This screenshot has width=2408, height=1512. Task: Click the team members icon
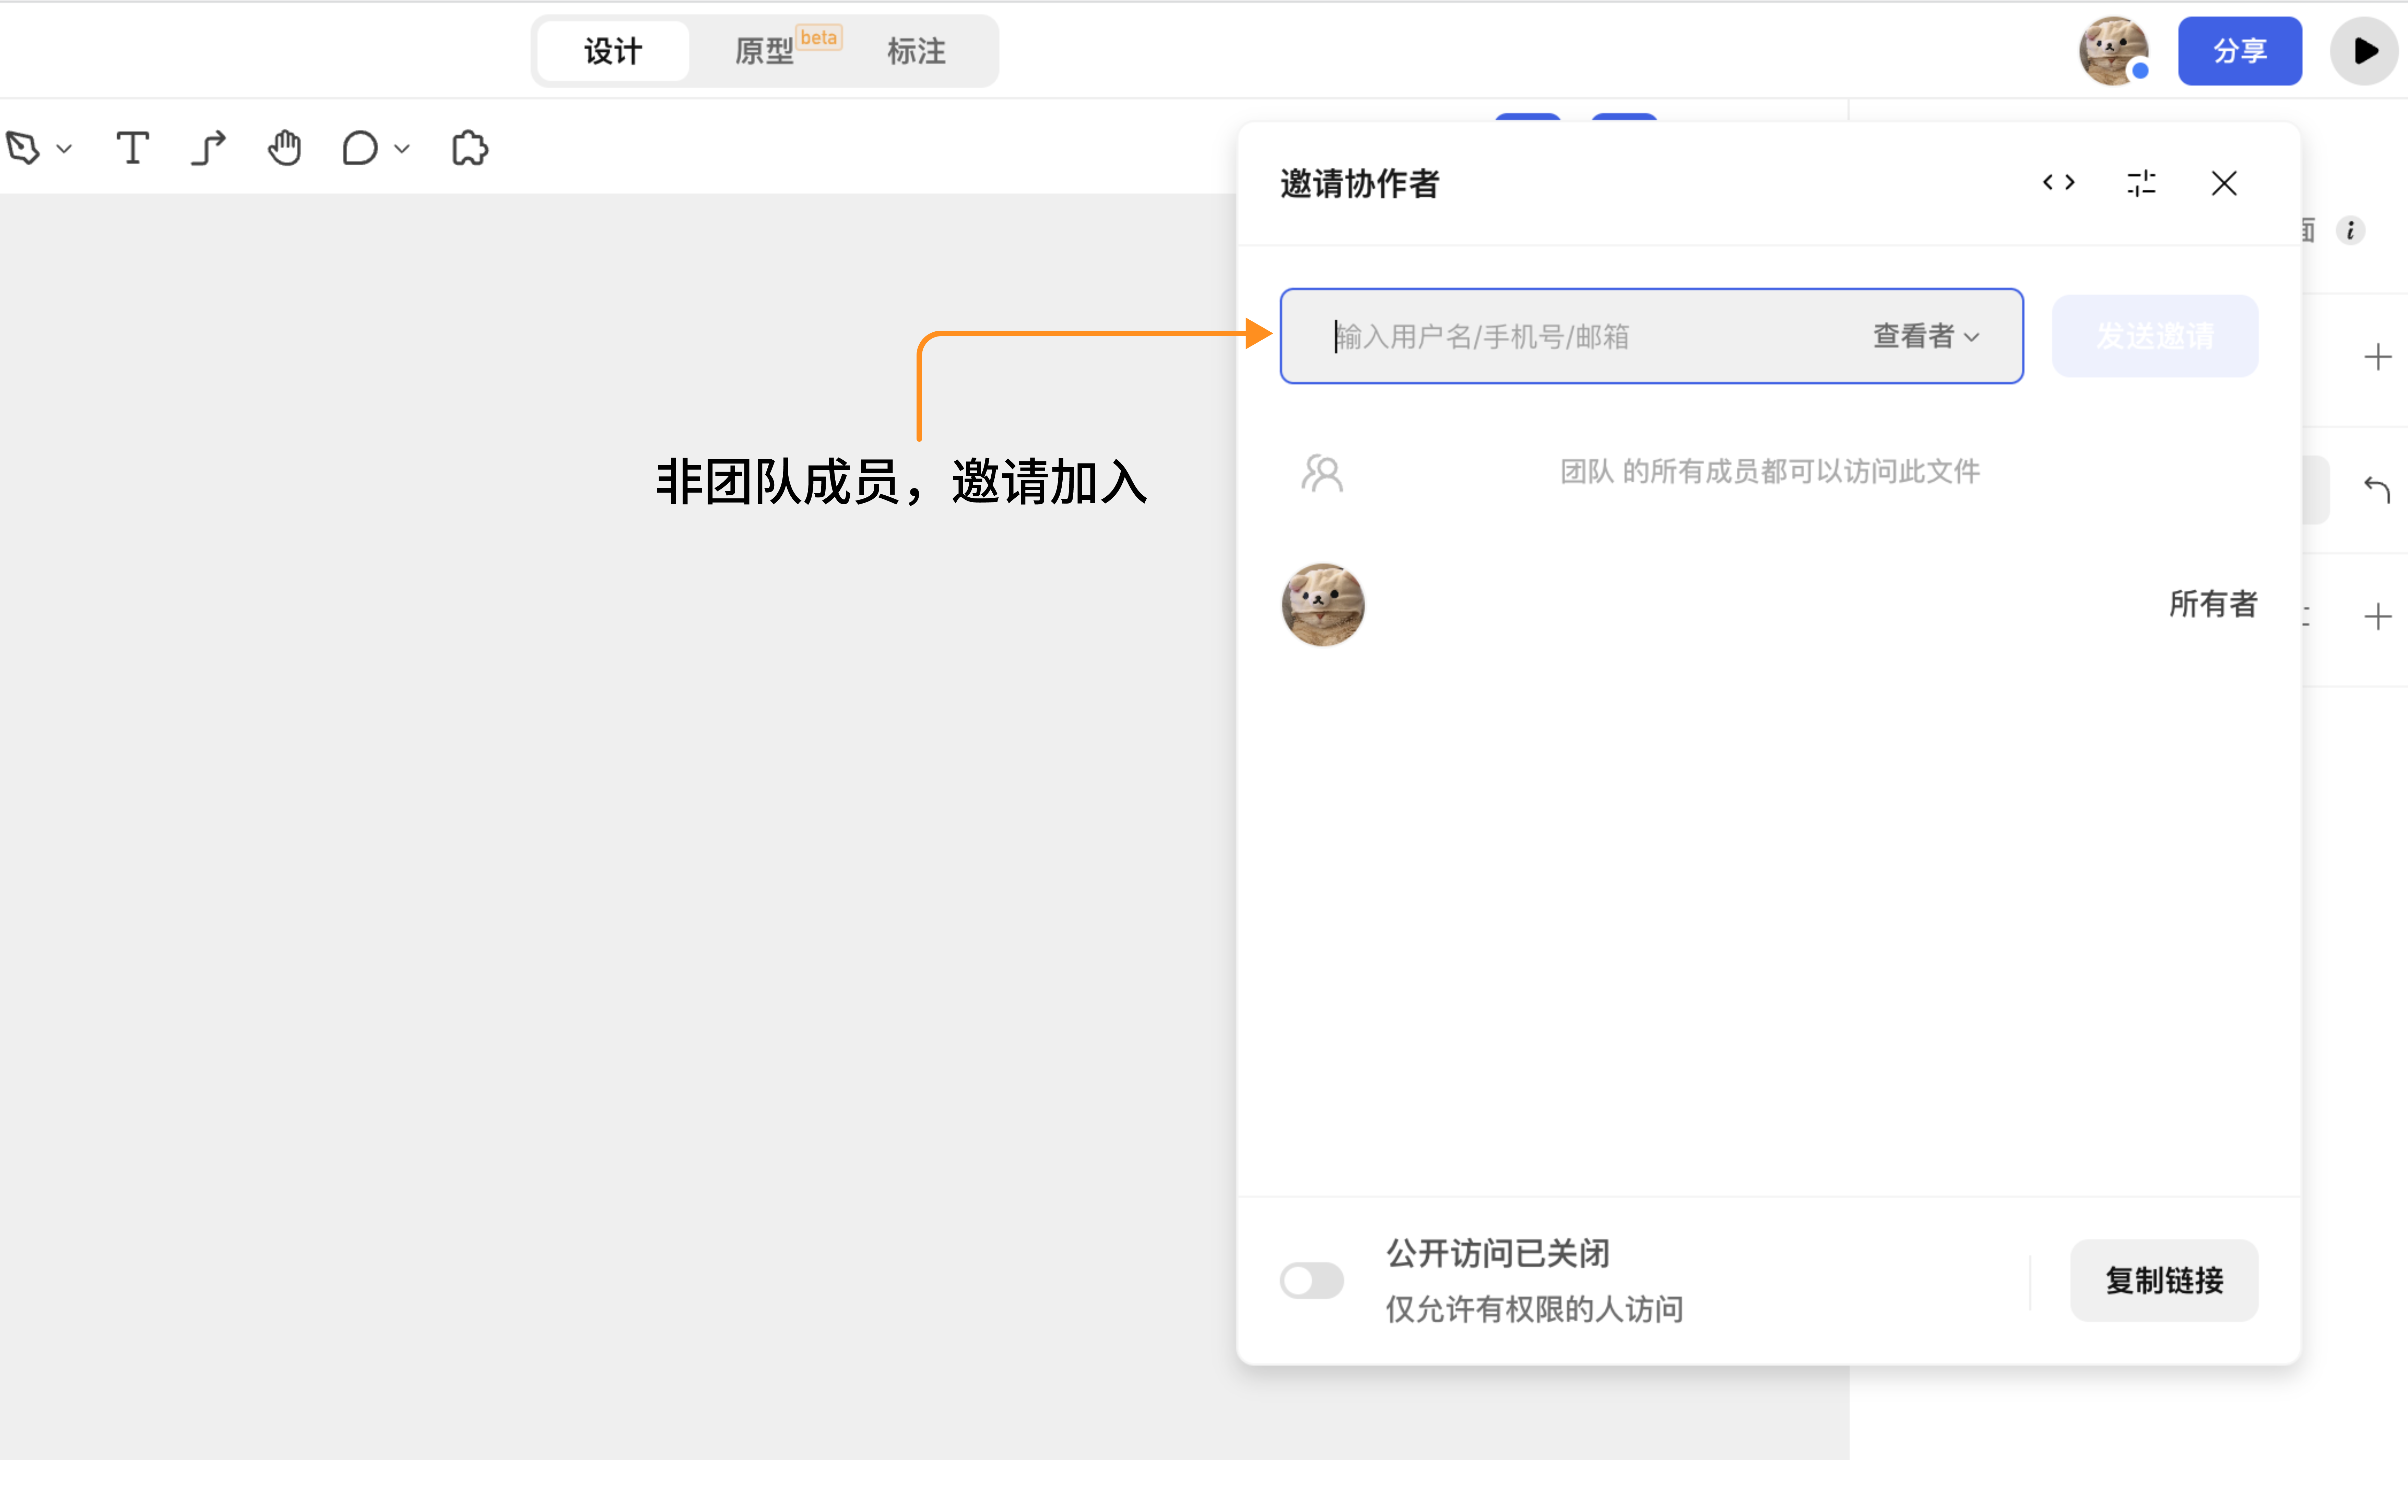tap(1322, 473)
